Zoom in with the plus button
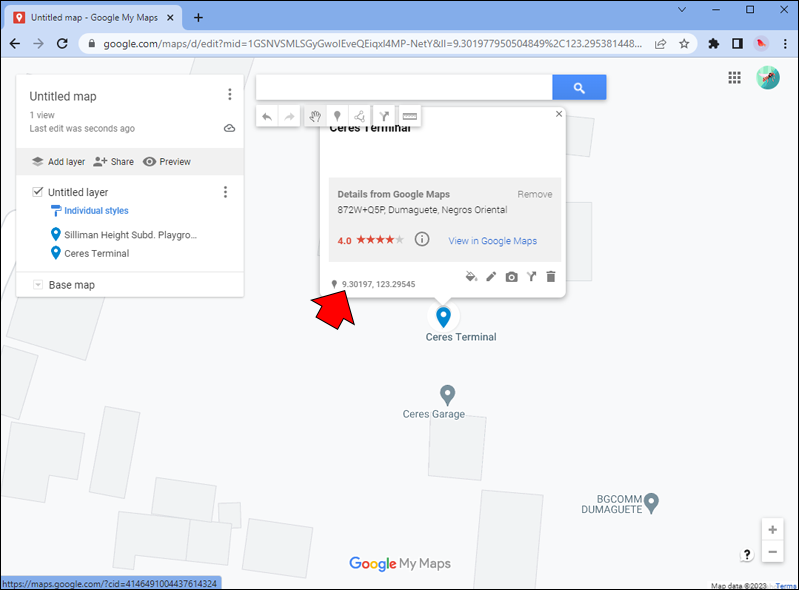The height and width of the screenshot is (590, 799). 773,530
